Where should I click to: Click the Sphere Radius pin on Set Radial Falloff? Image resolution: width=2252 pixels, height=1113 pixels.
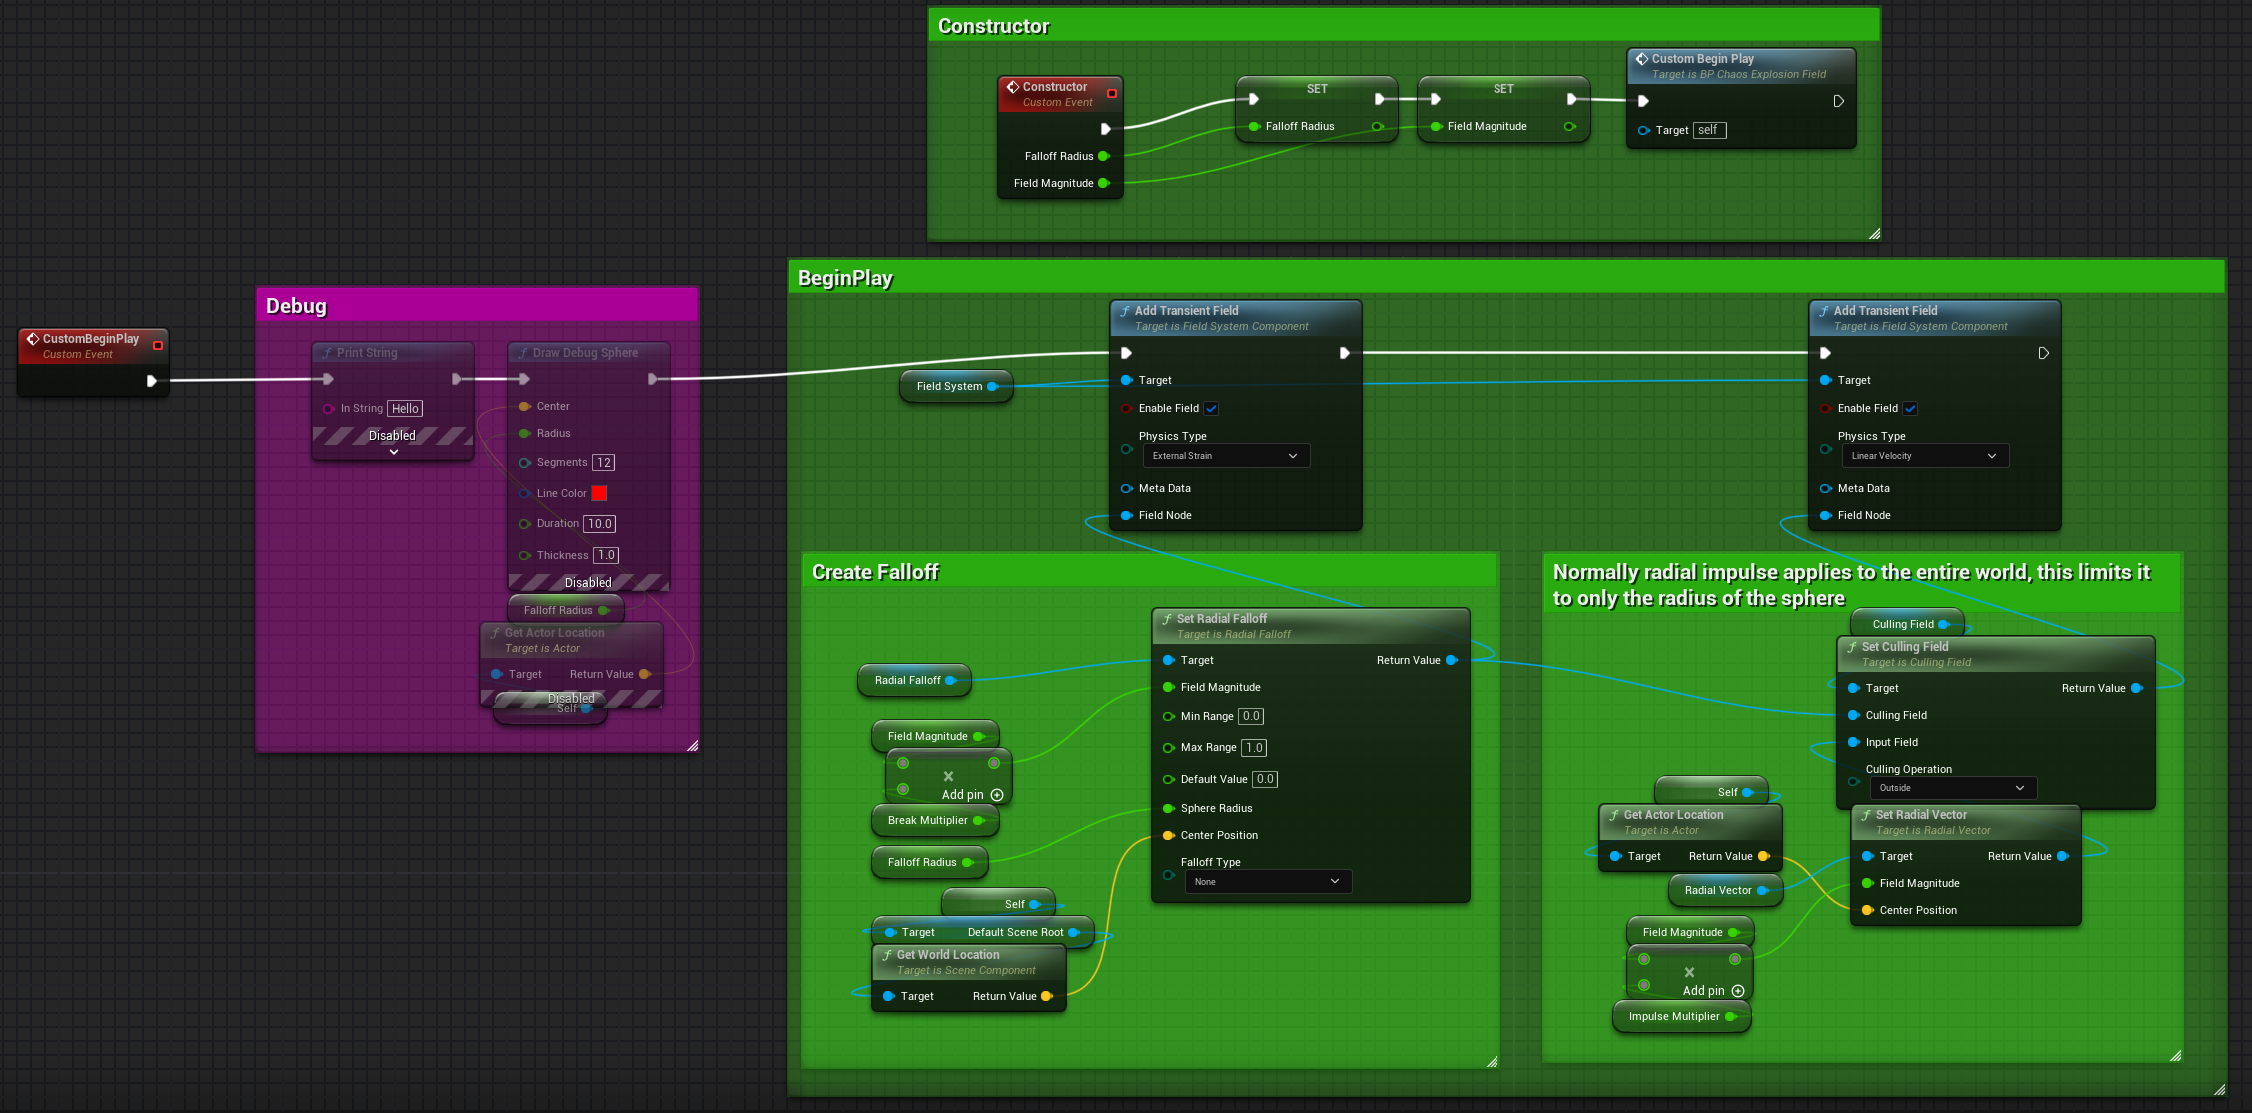pyautogui.click(x=1169, y=808)
